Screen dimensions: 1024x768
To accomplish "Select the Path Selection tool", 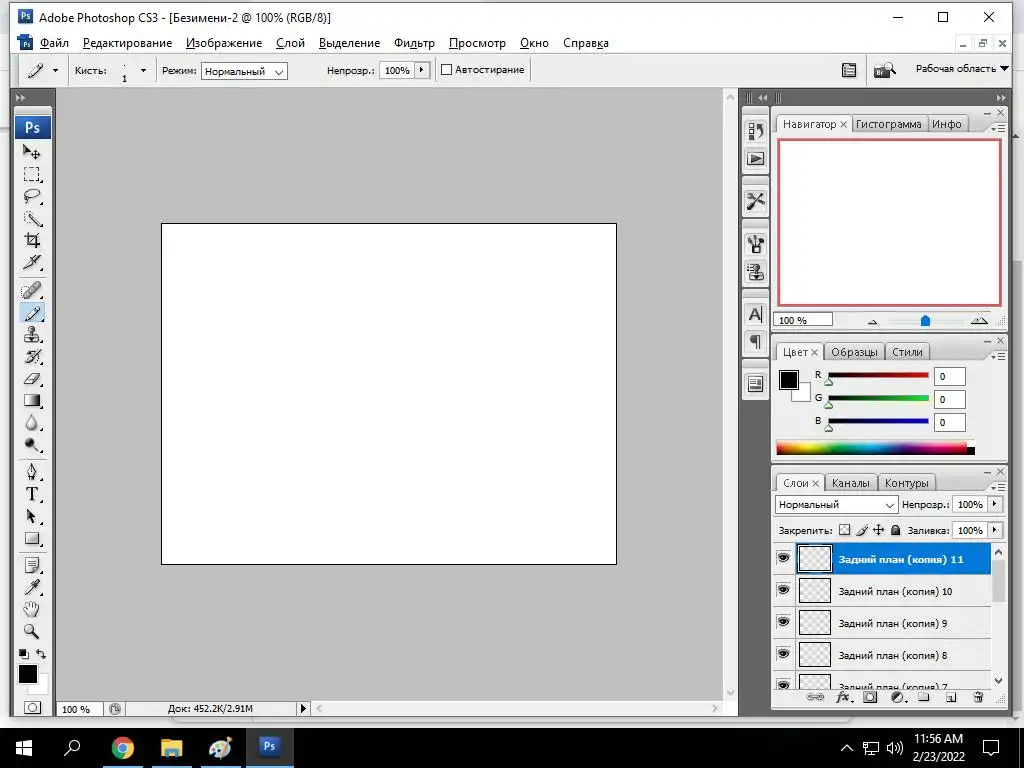I will coord(32,517).
